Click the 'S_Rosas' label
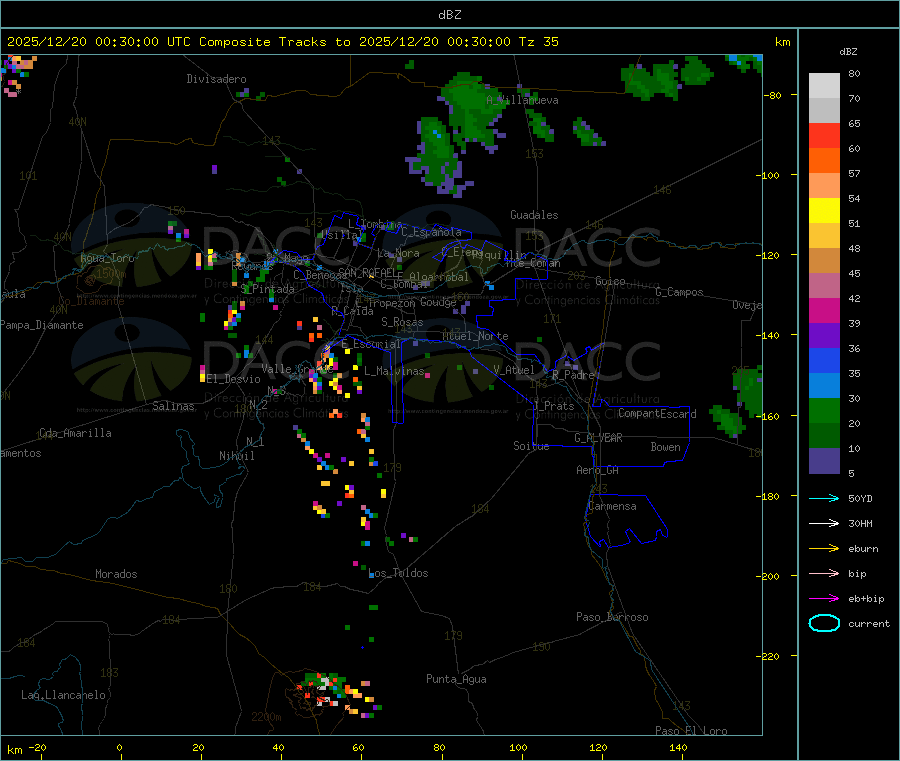Image resolution: width=900 pixels, height=761 pixels. point(402,322)
